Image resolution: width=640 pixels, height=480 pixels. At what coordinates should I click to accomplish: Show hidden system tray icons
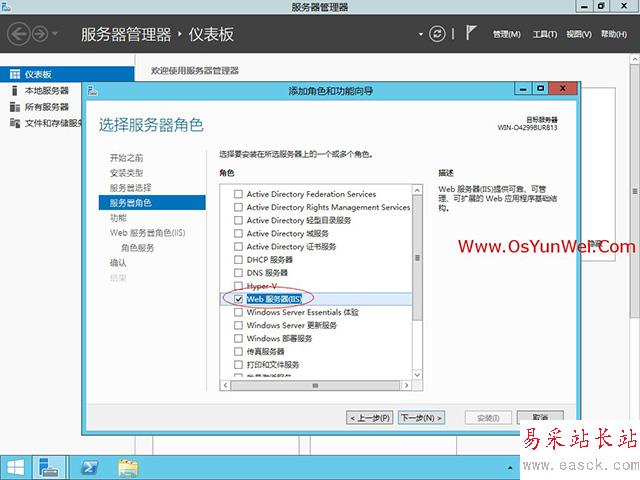tap(510, 468)
